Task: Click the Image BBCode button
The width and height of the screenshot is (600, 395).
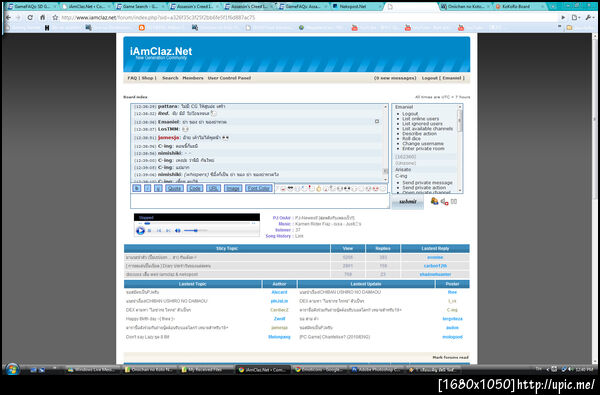Action: pos(233,188)
